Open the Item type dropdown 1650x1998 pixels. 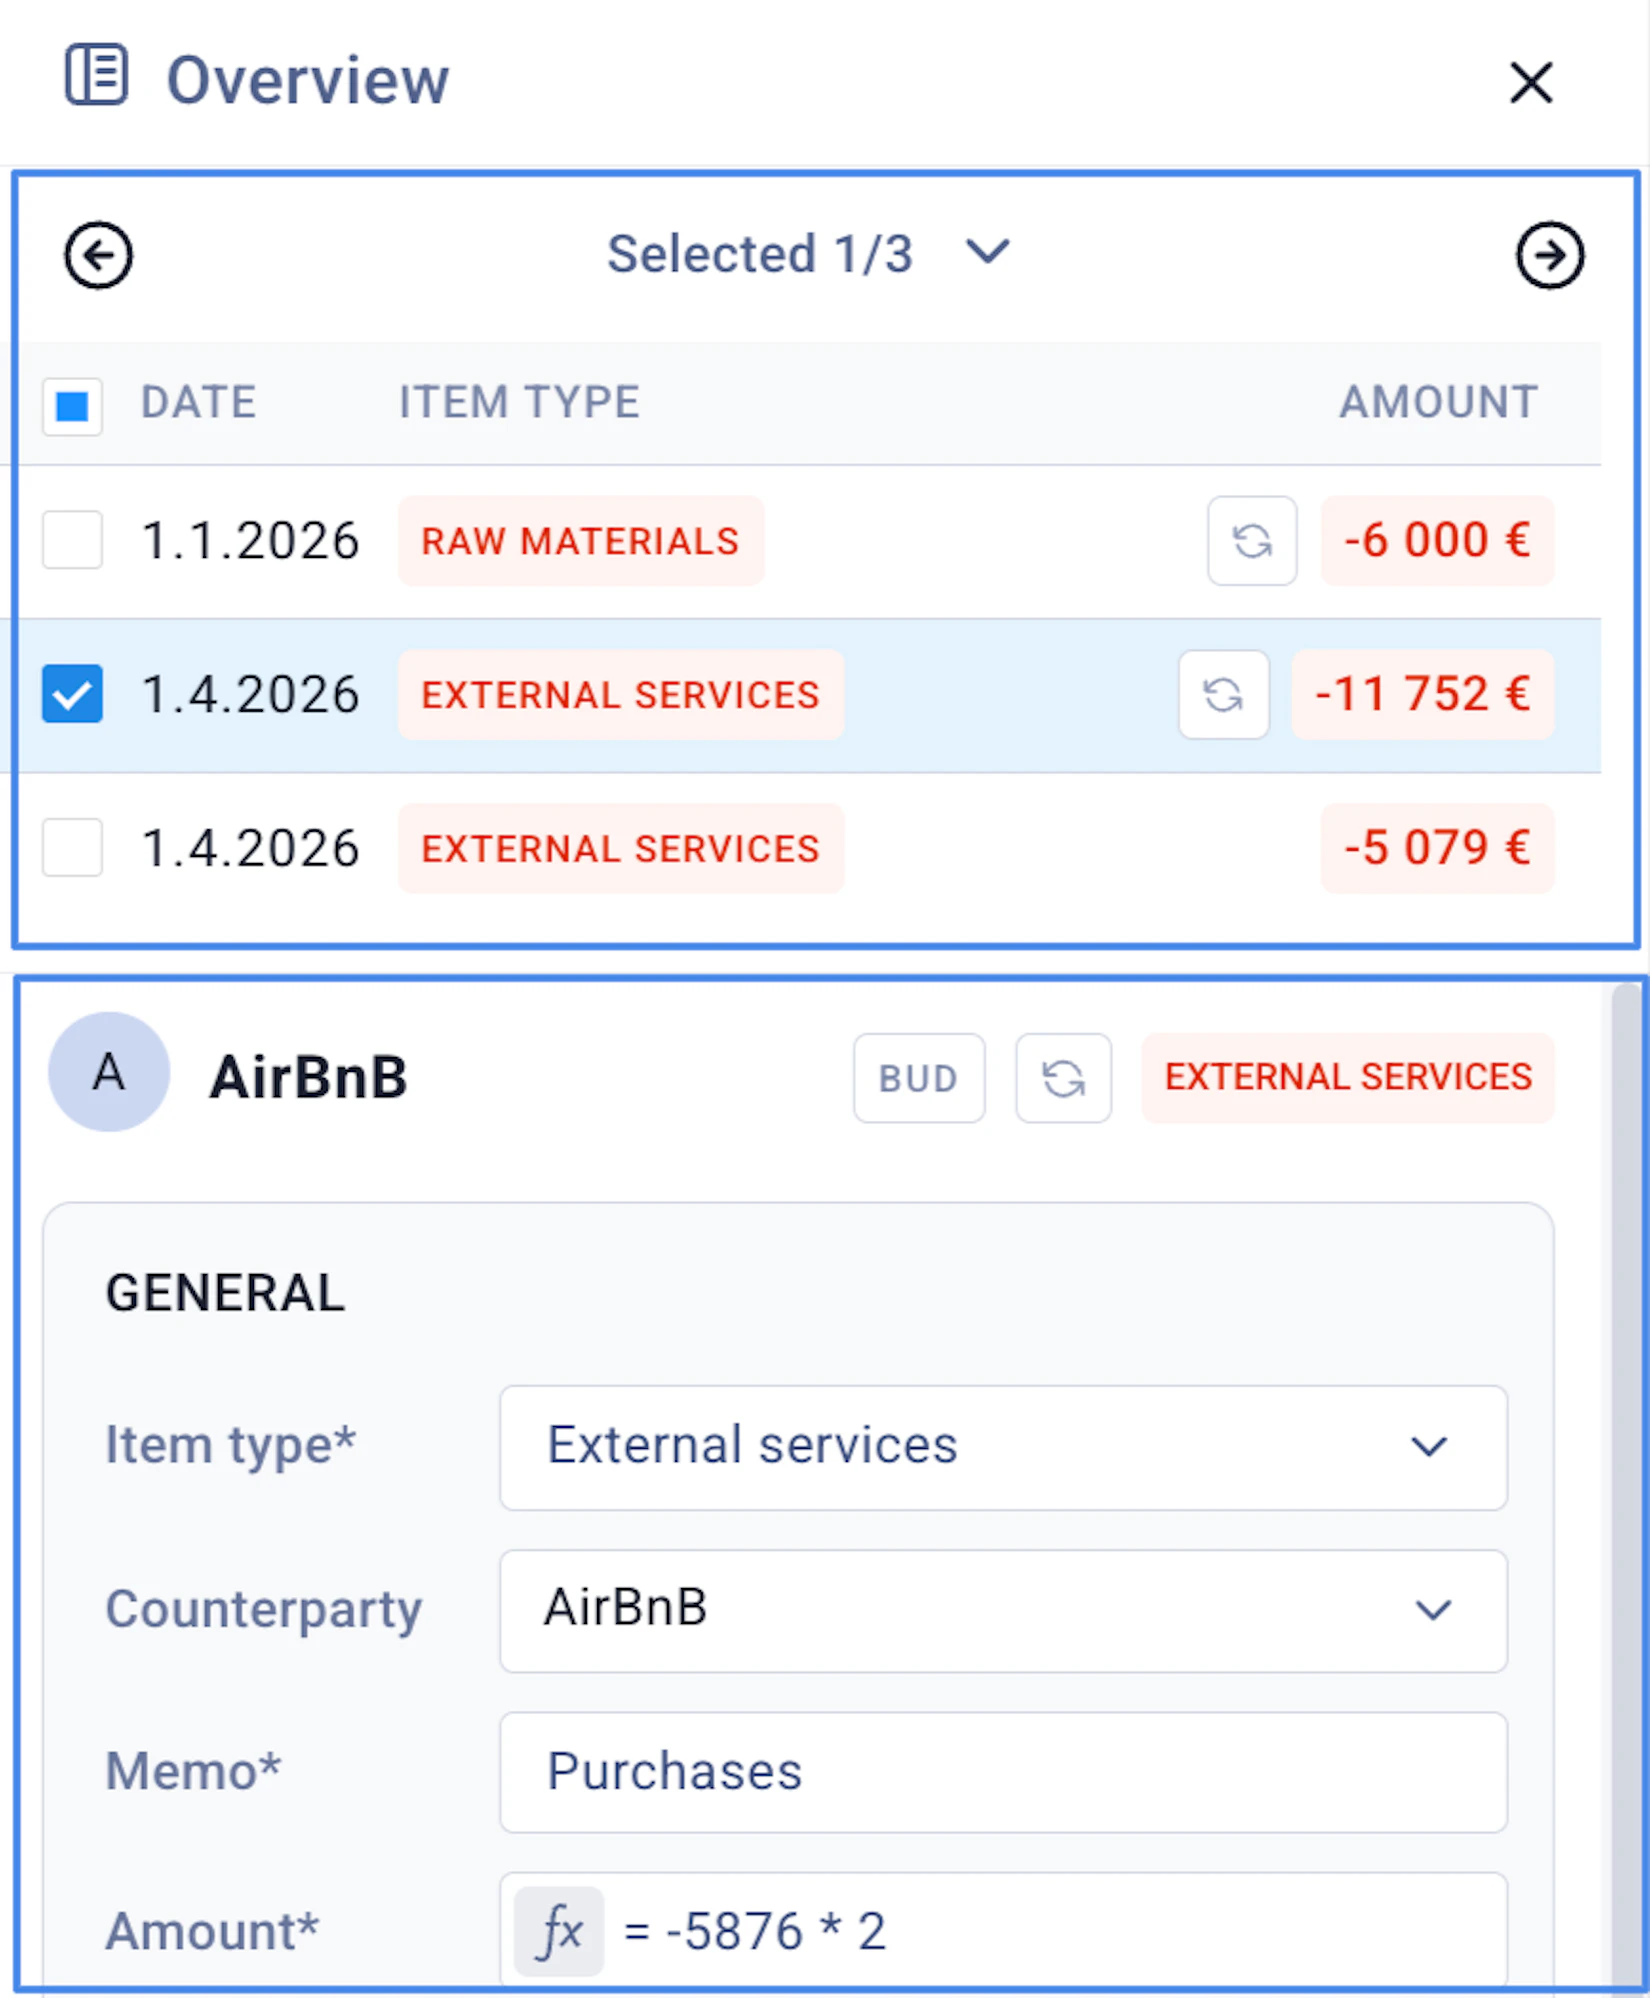click(1002, 1447)
